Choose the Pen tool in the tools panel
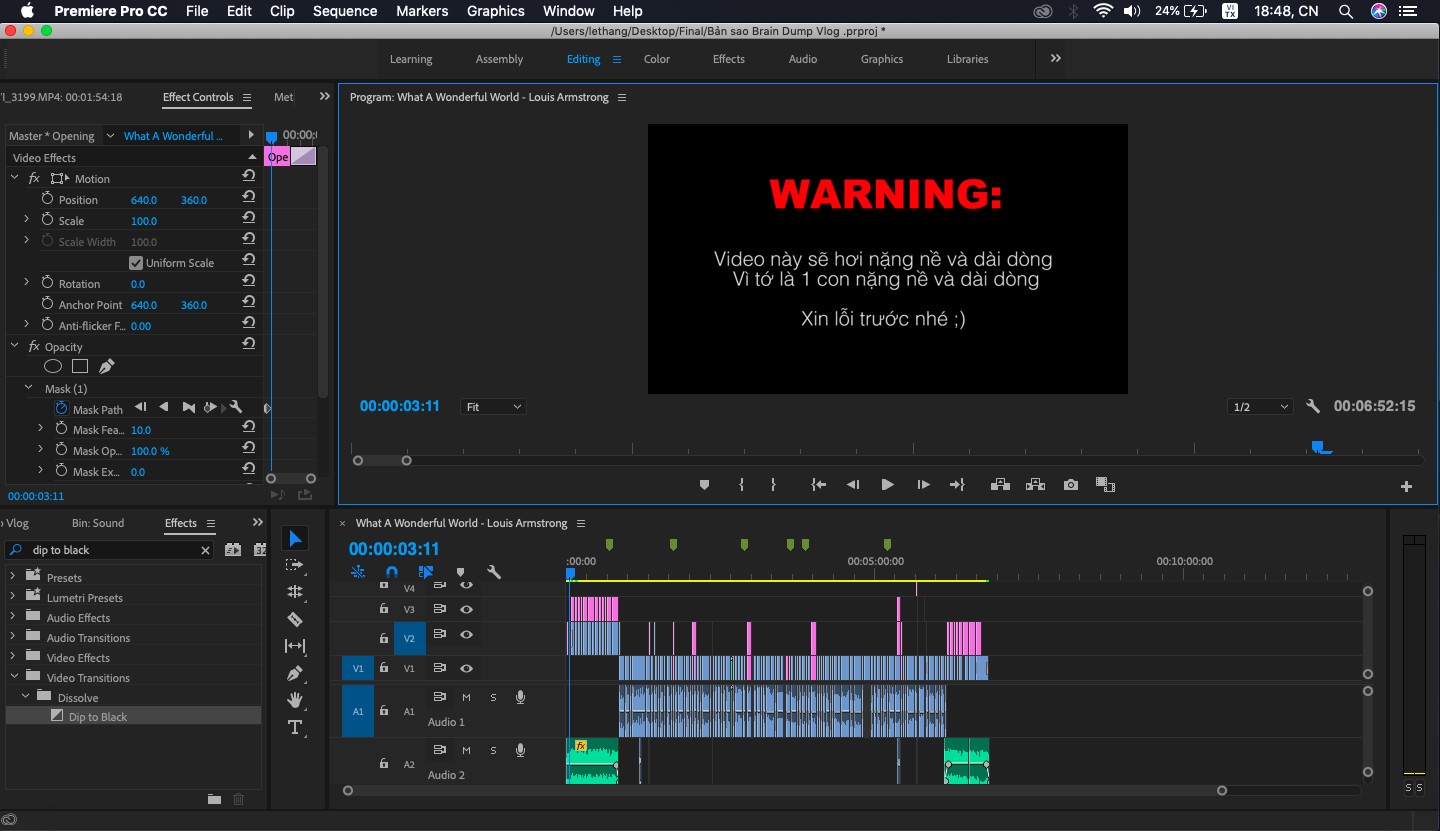This screenshot has height=831, width=1440. click(x=295, y=673)
